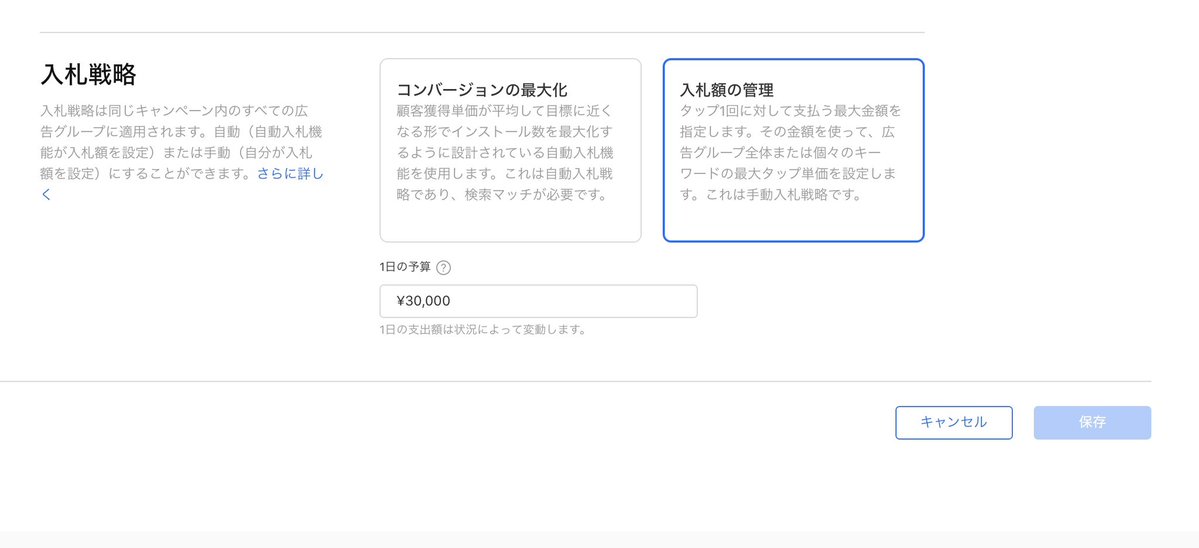This screenshot has width=1199, height=548.
Task: Click the daily budget field showing ¥30,000
Action: 538,301
